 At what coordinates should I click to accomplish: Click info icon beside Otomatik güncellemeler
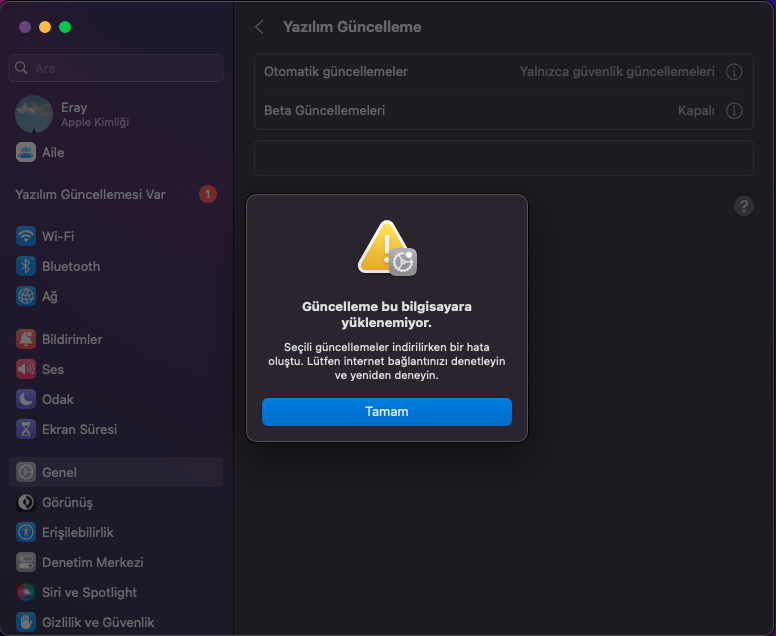click(734, 72)
